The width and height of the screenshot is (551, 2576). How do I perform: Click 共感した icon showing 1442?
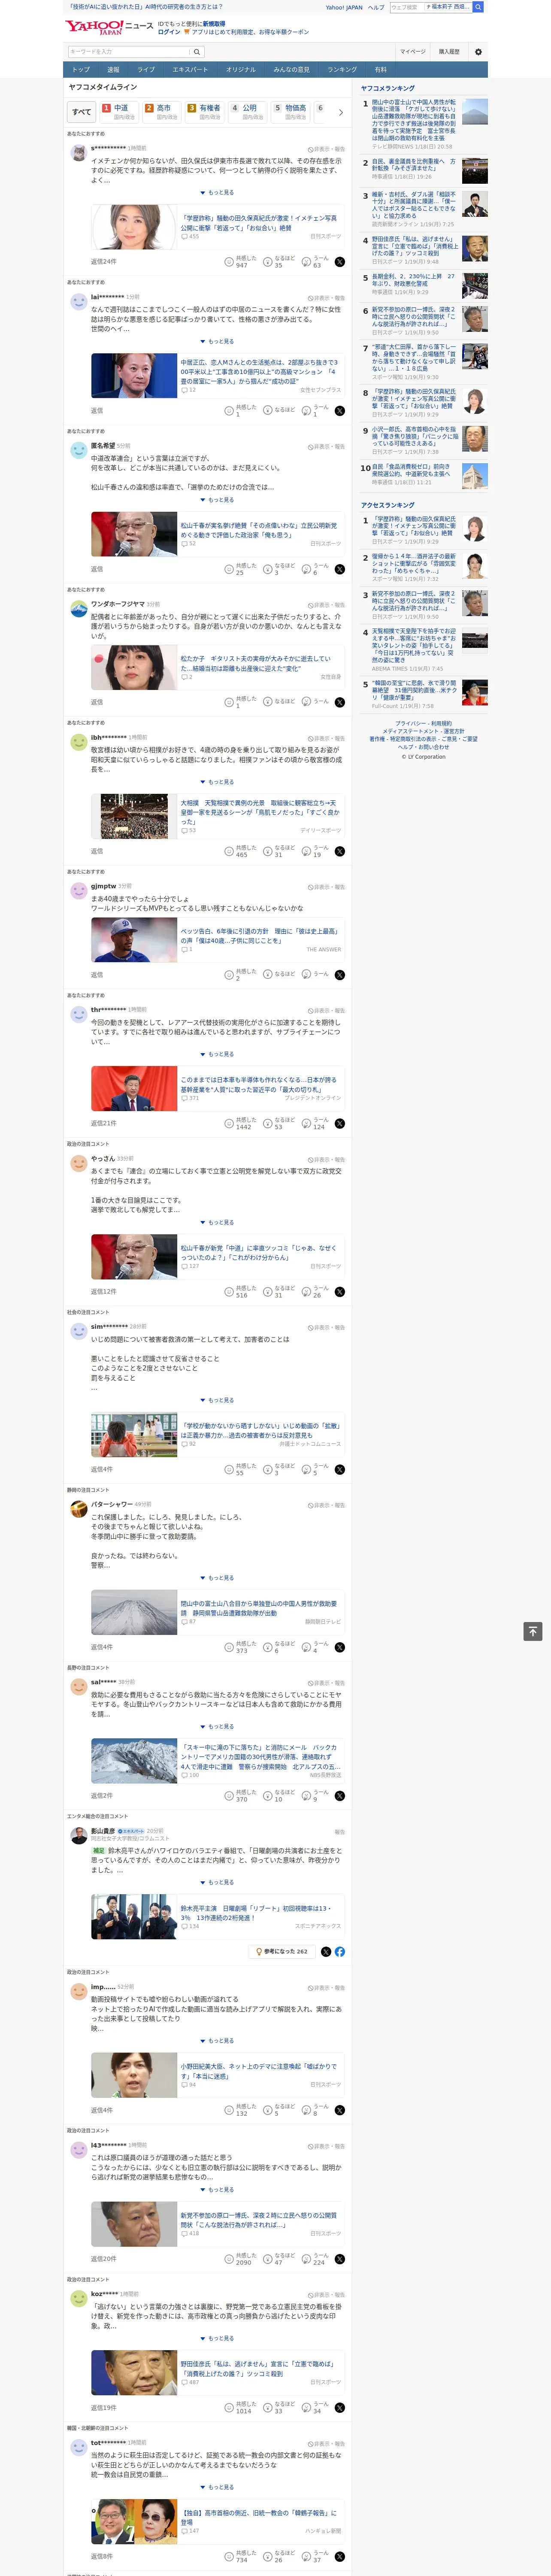(x=229, y=1123)
